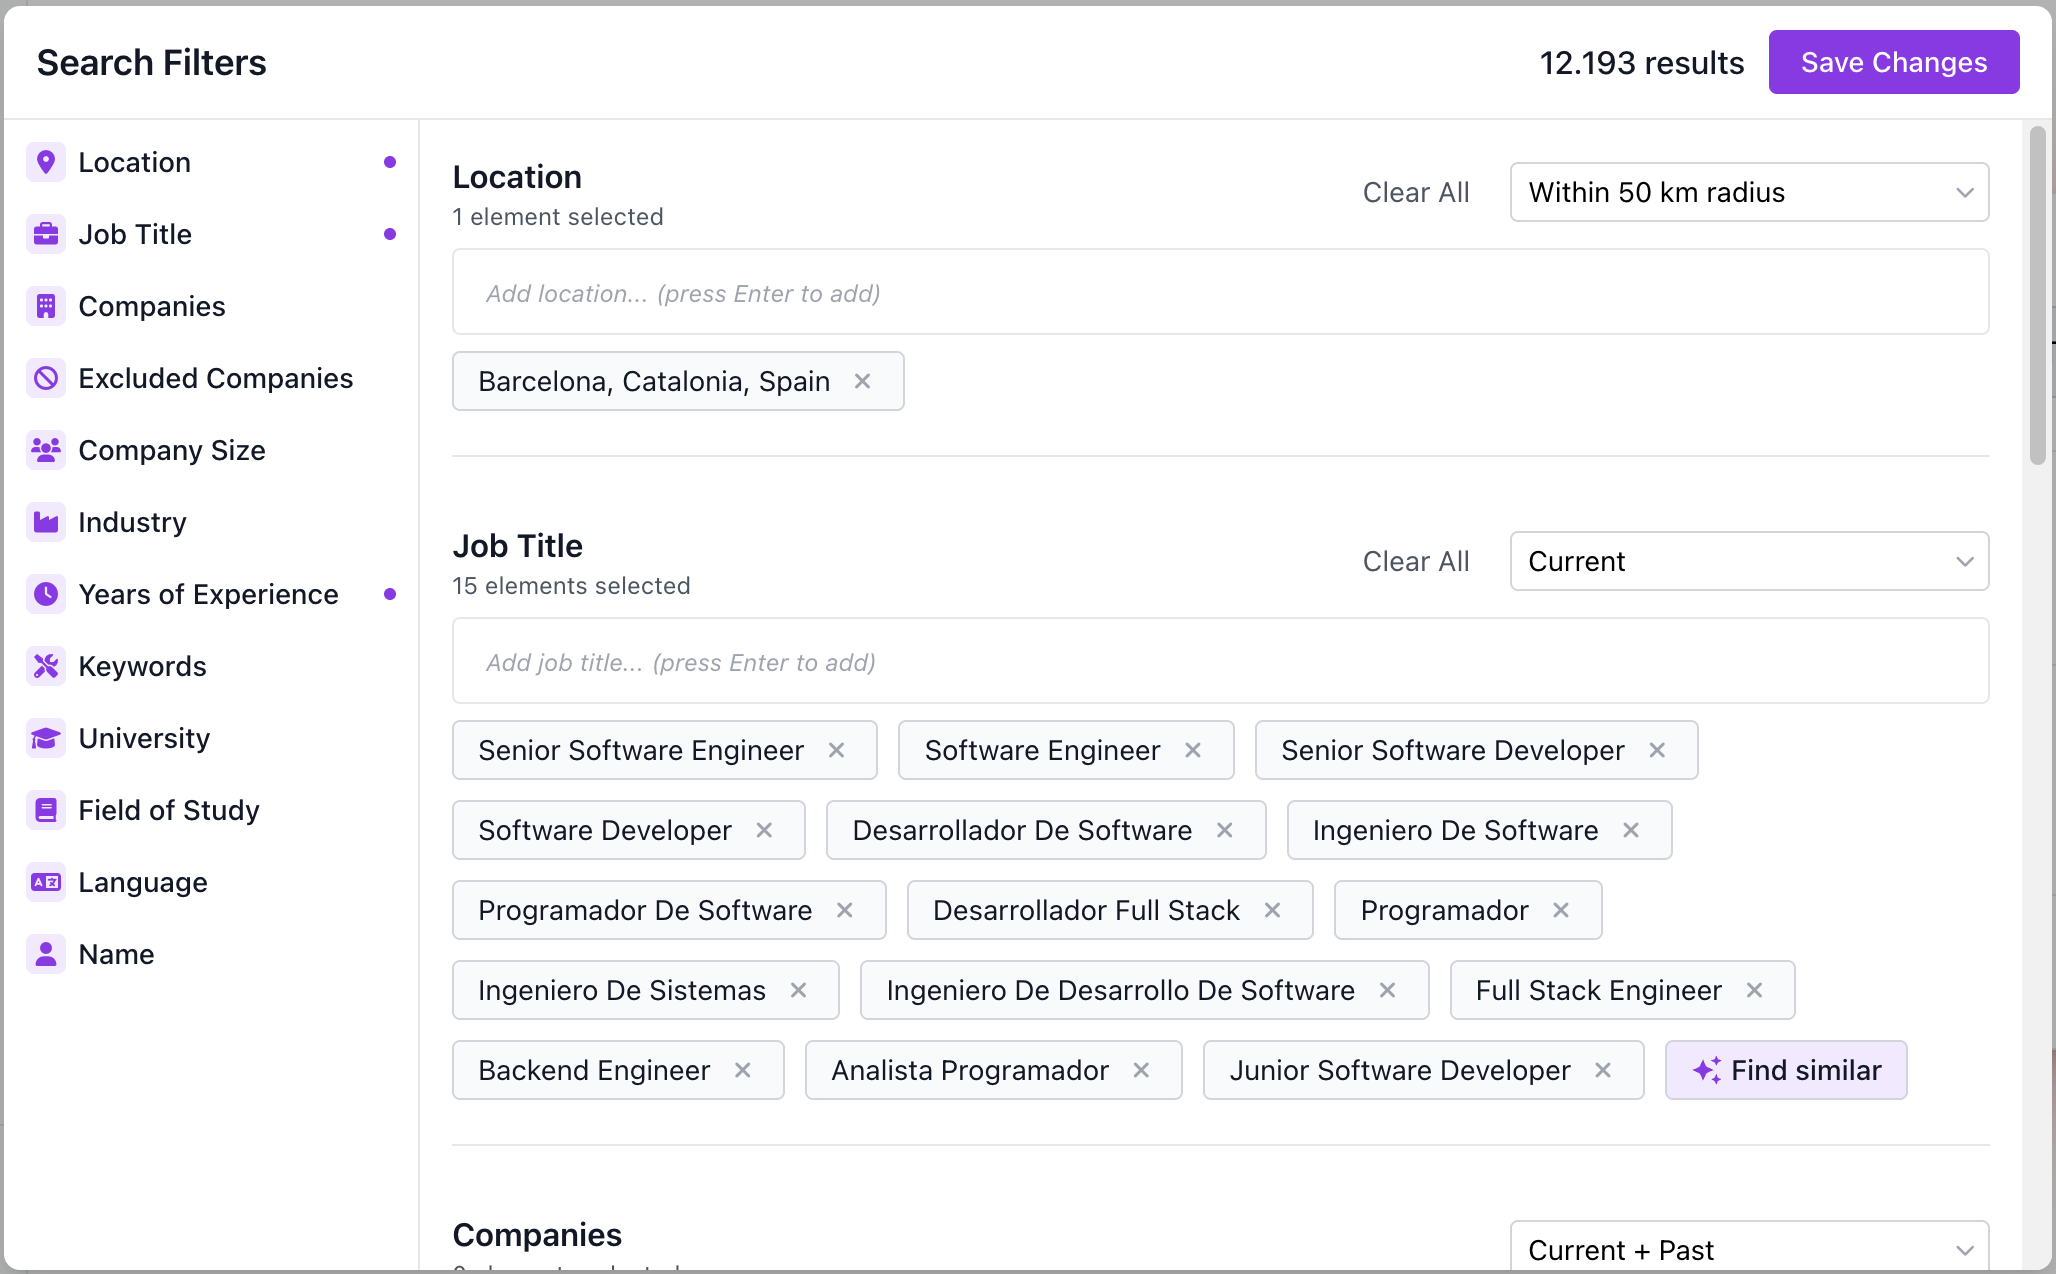Dismiss the Analista Programador tag

click(1142, 1070)
